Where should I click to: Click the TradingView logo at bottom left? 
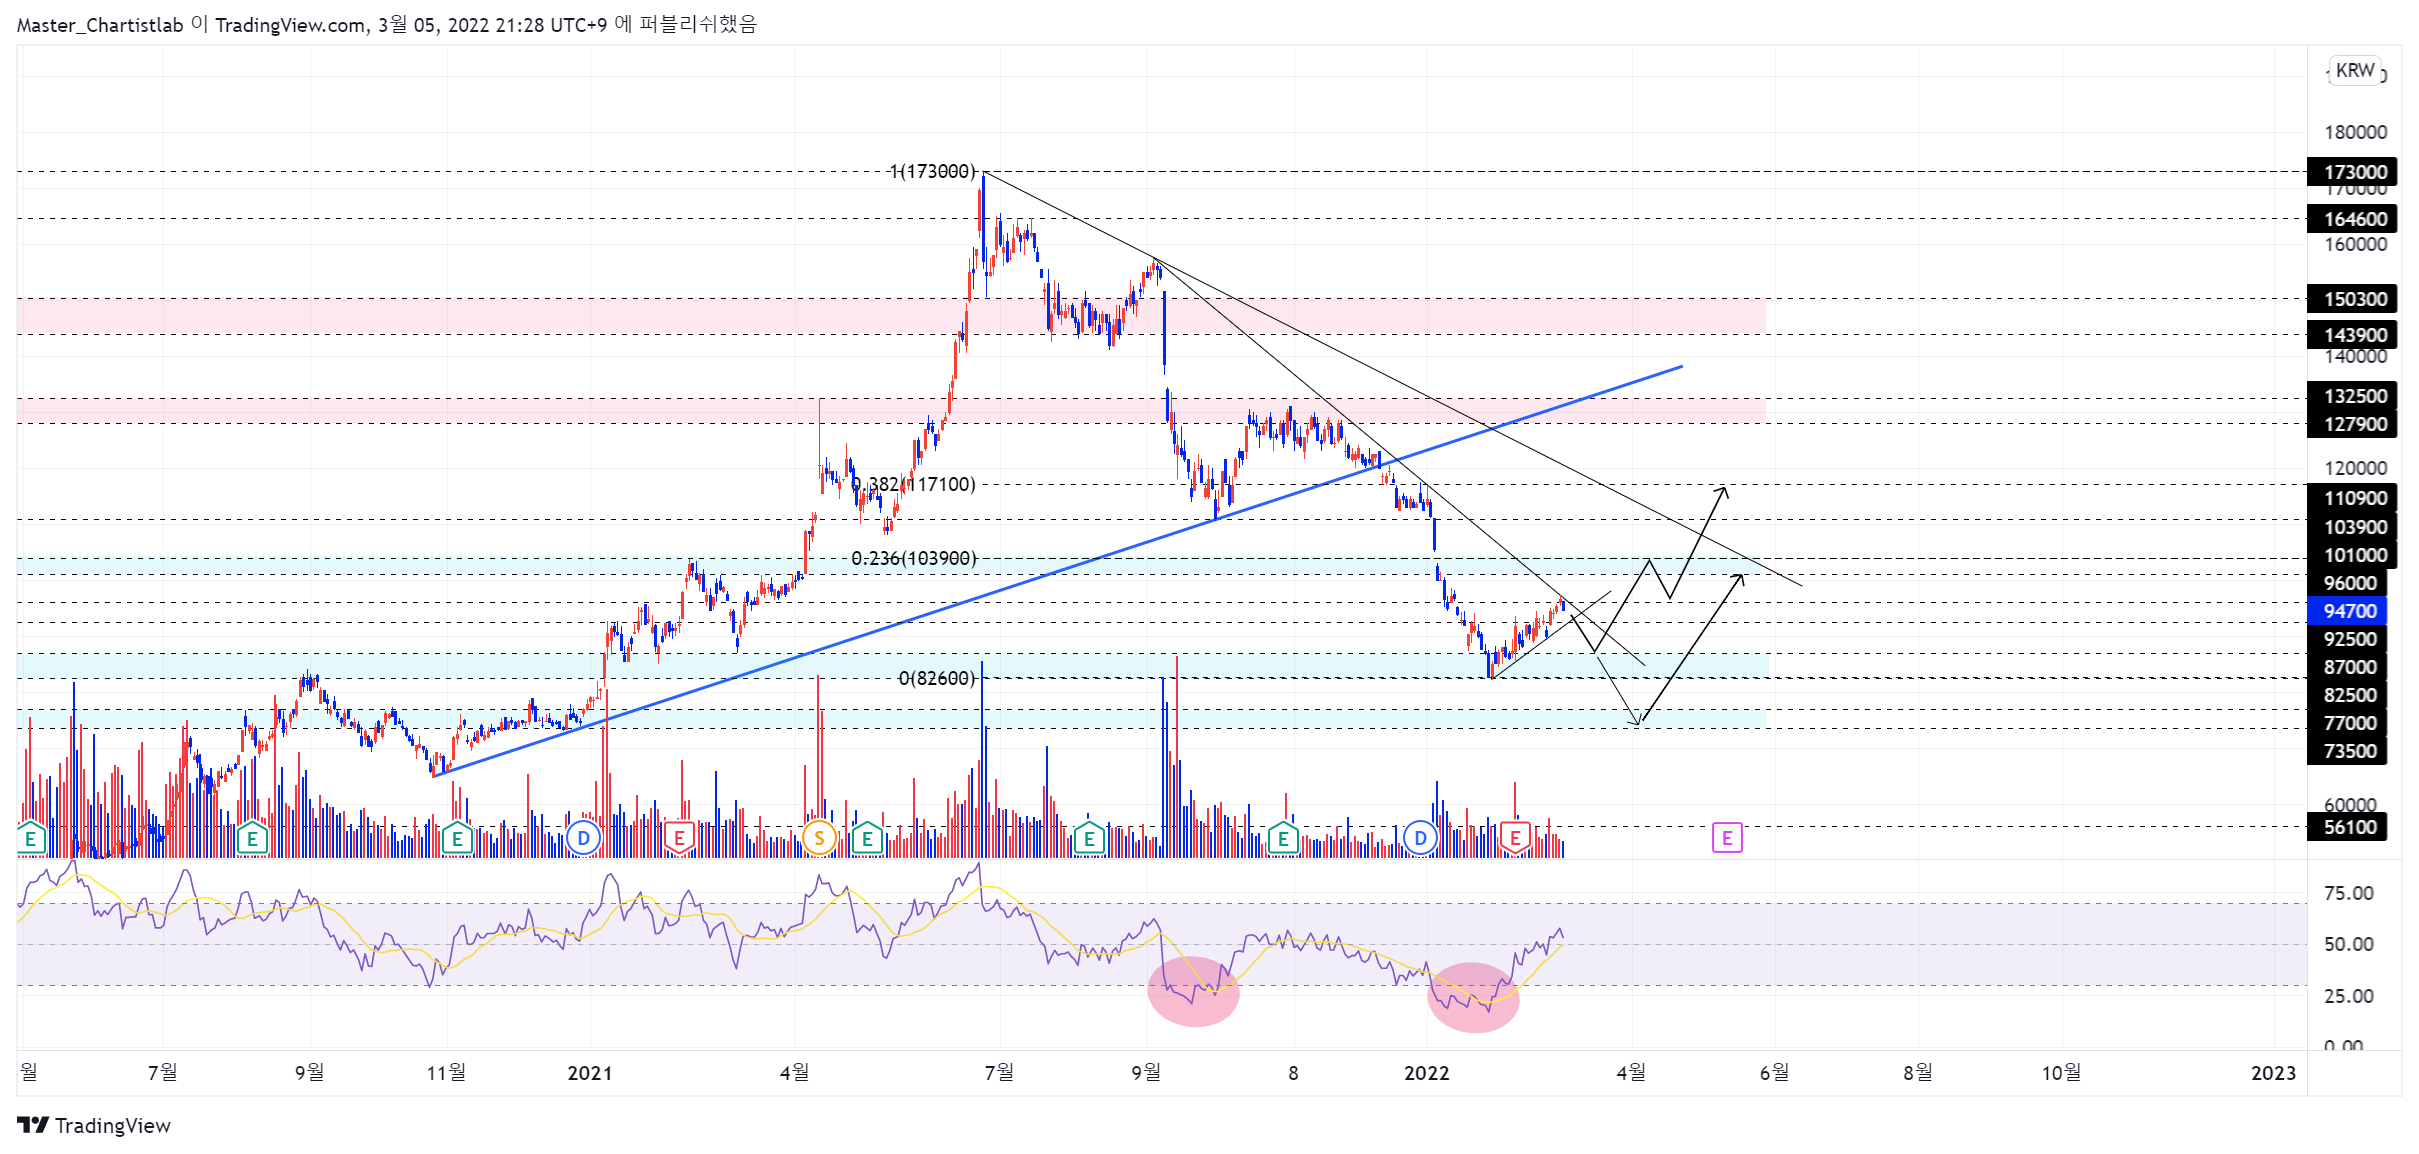click(x=94, y=1125)
